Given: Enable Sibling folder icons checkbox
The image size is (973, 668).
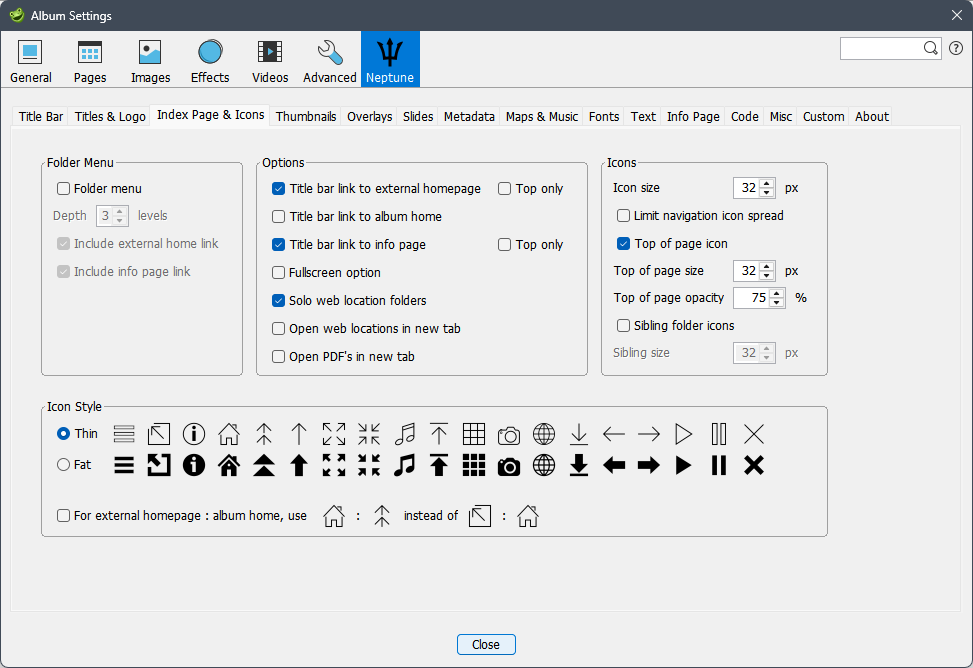Looking at the screenshot, I should [x=624, y=325].
